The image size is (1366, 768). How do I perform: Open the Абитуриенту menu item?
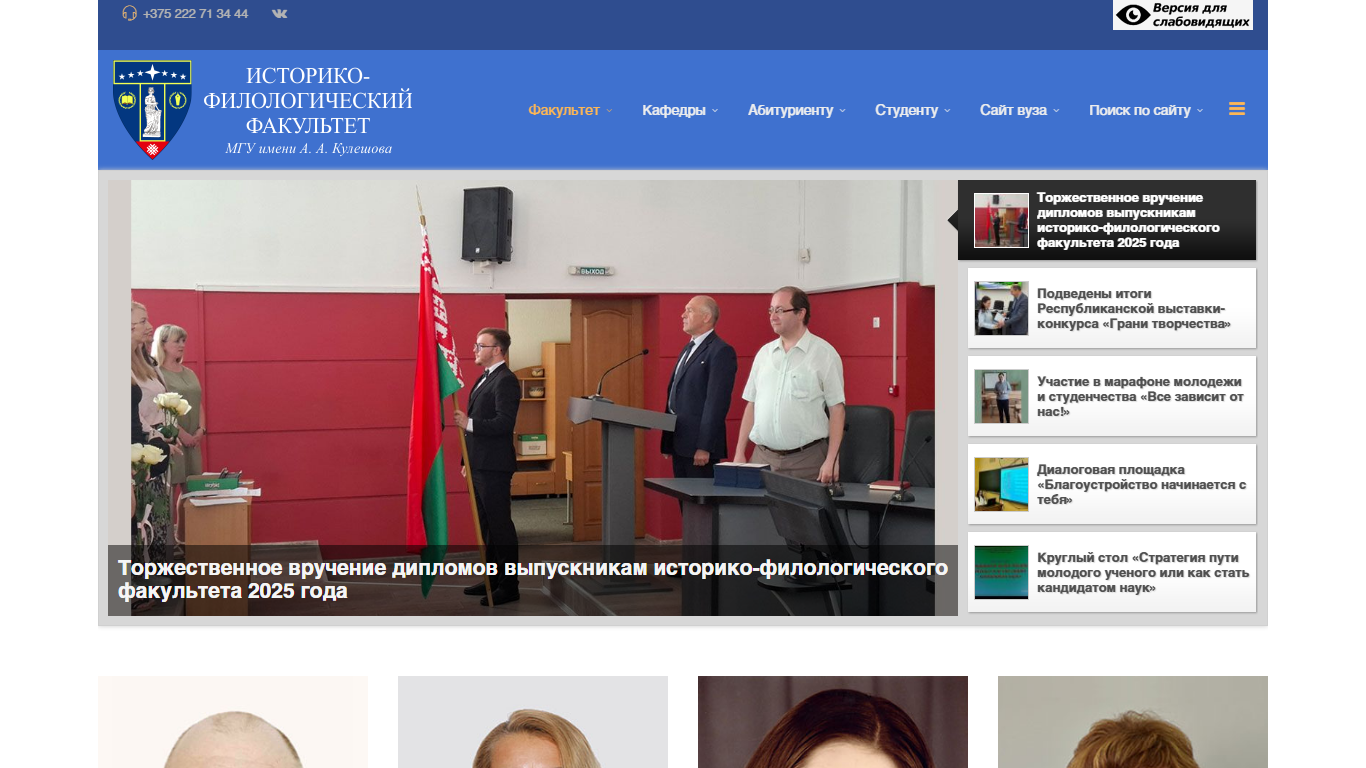[x=790, y=110]
